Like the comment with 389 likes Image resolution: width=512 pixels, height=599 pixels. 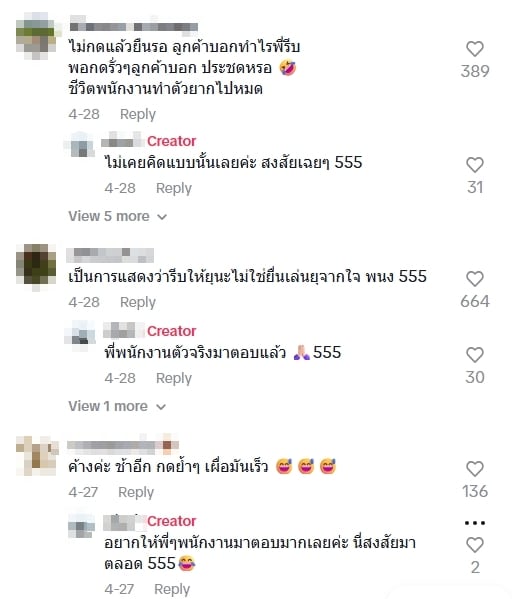[475, 49]
